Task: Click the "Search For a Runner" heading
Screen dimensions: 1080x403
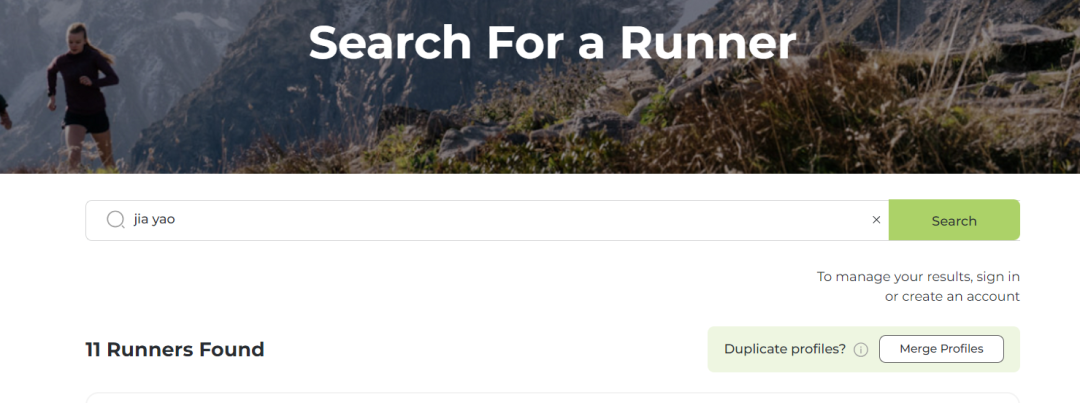Action: coord(552,43)
